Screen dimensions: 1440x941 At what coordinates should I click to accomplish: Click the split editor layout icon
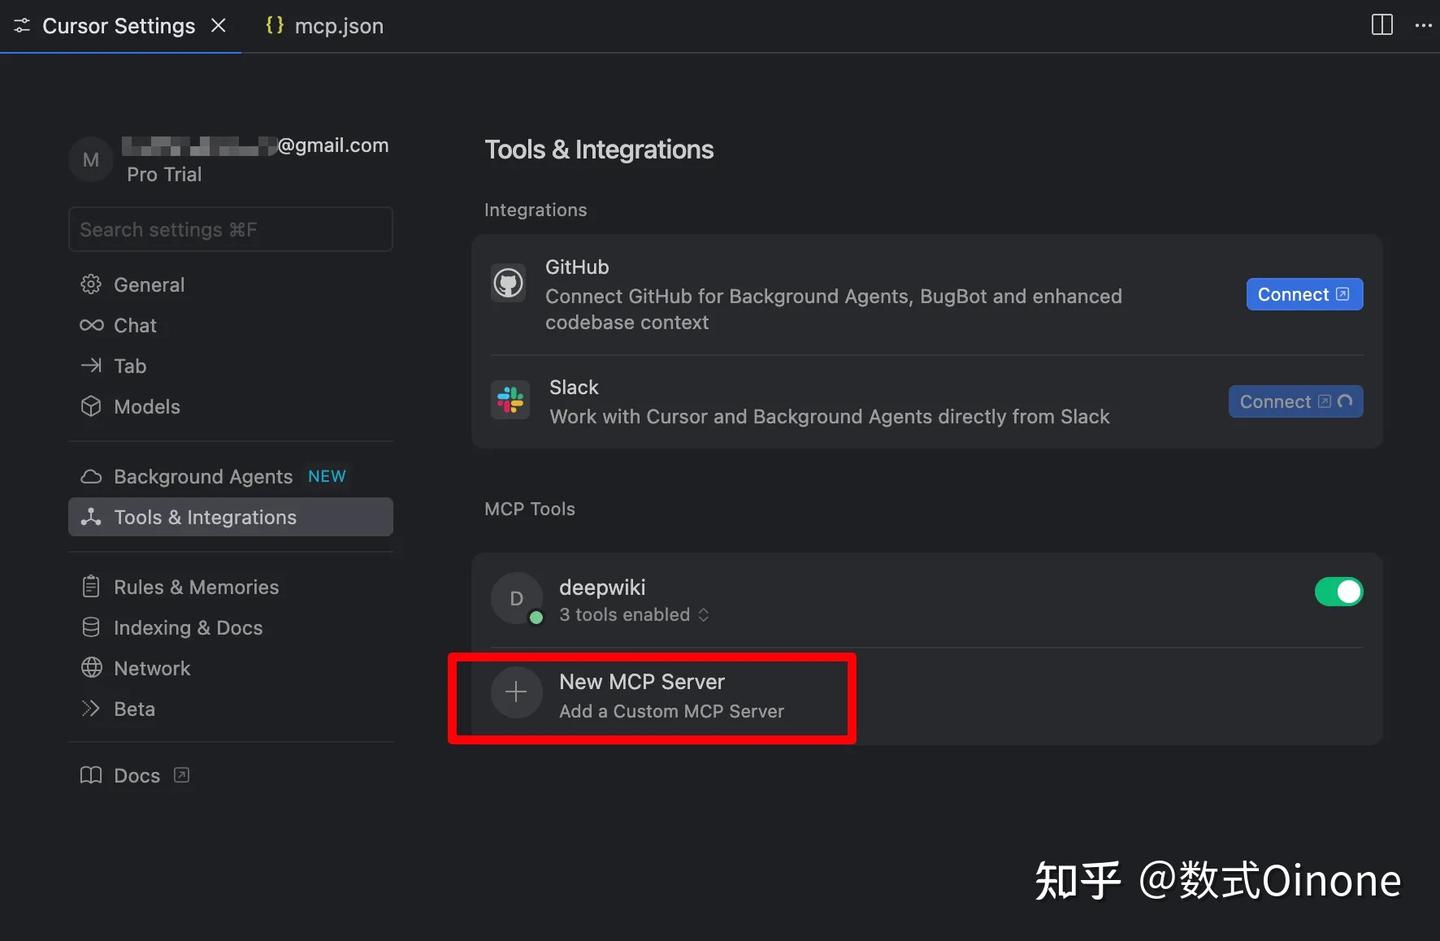coord(1382,25)
